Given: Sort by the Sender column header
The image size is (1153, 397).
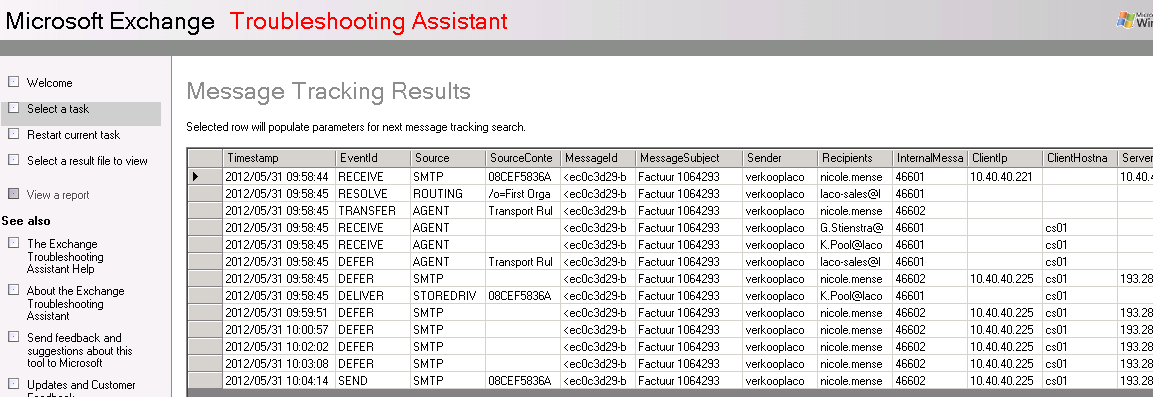Looking at the screenshot, I should [x=779, y=158].
